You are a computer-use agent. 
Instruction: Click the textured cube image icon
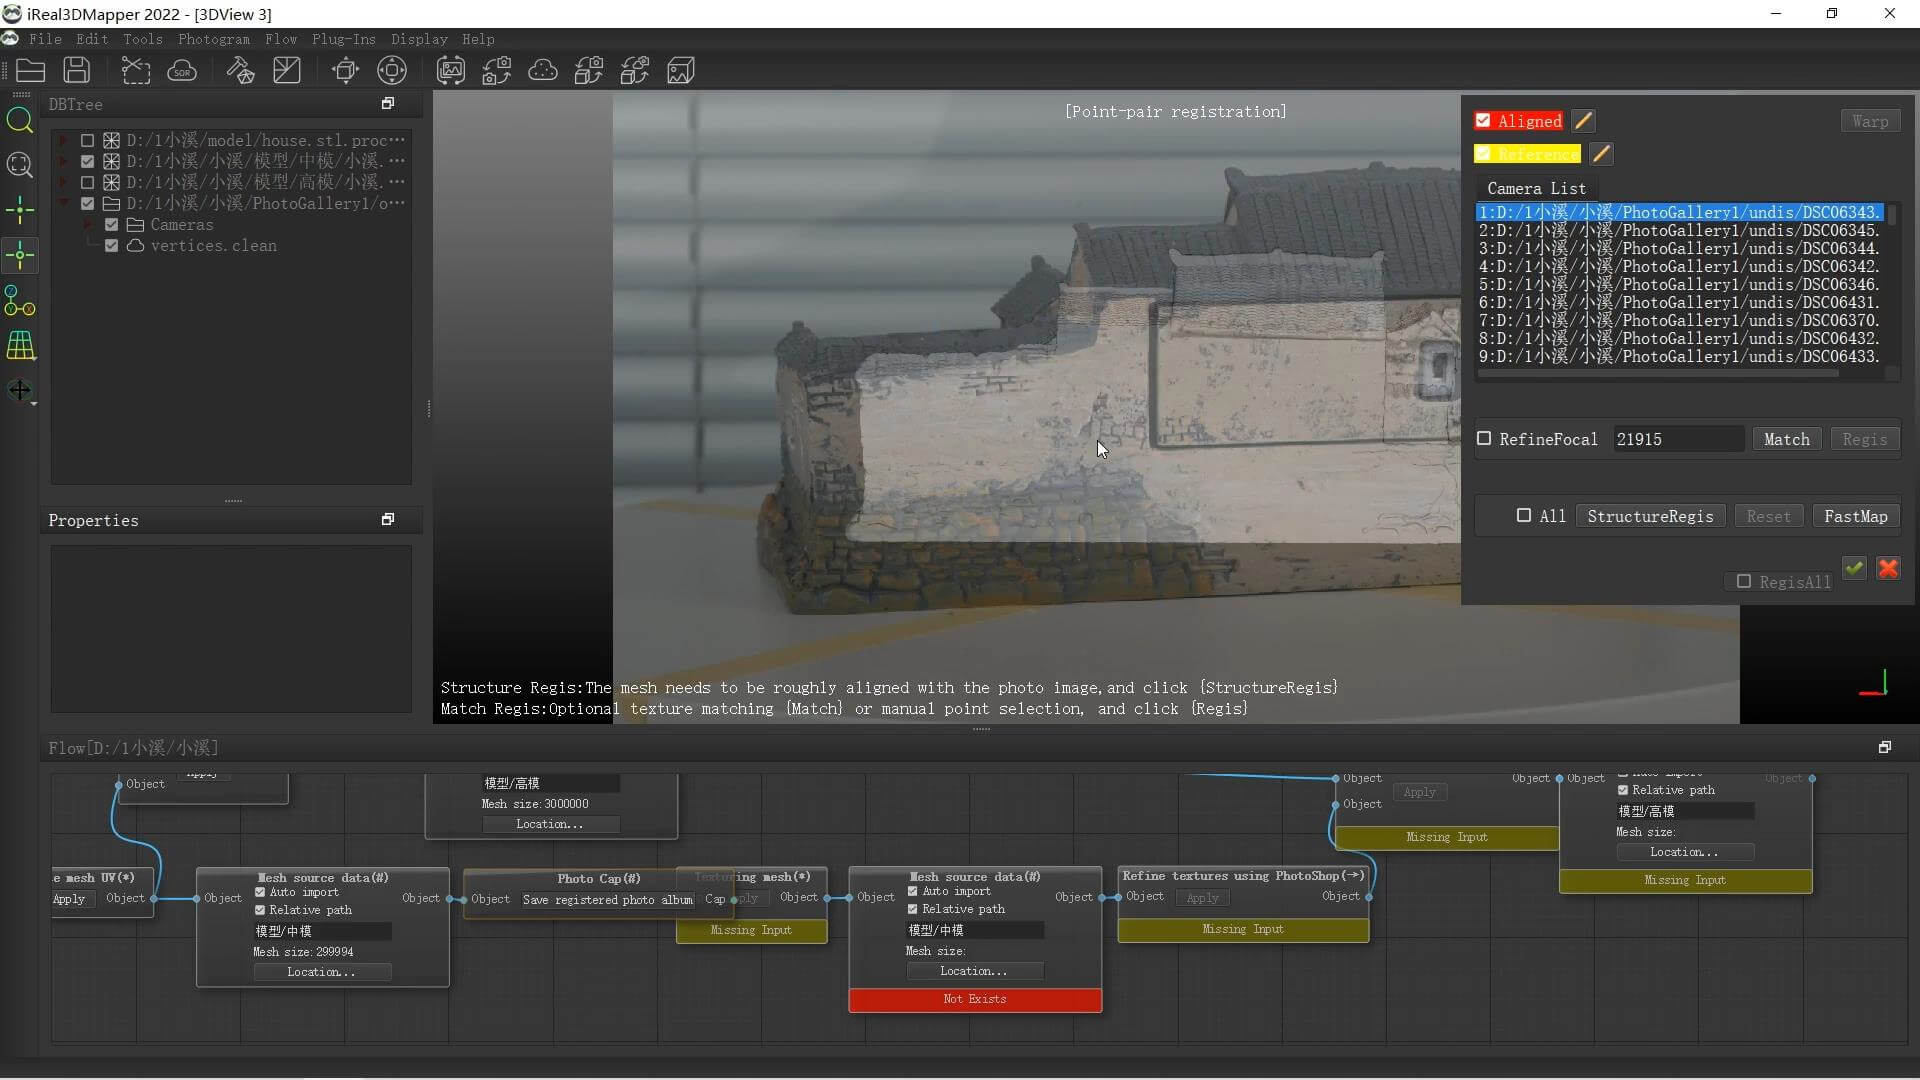pos(681,70)
